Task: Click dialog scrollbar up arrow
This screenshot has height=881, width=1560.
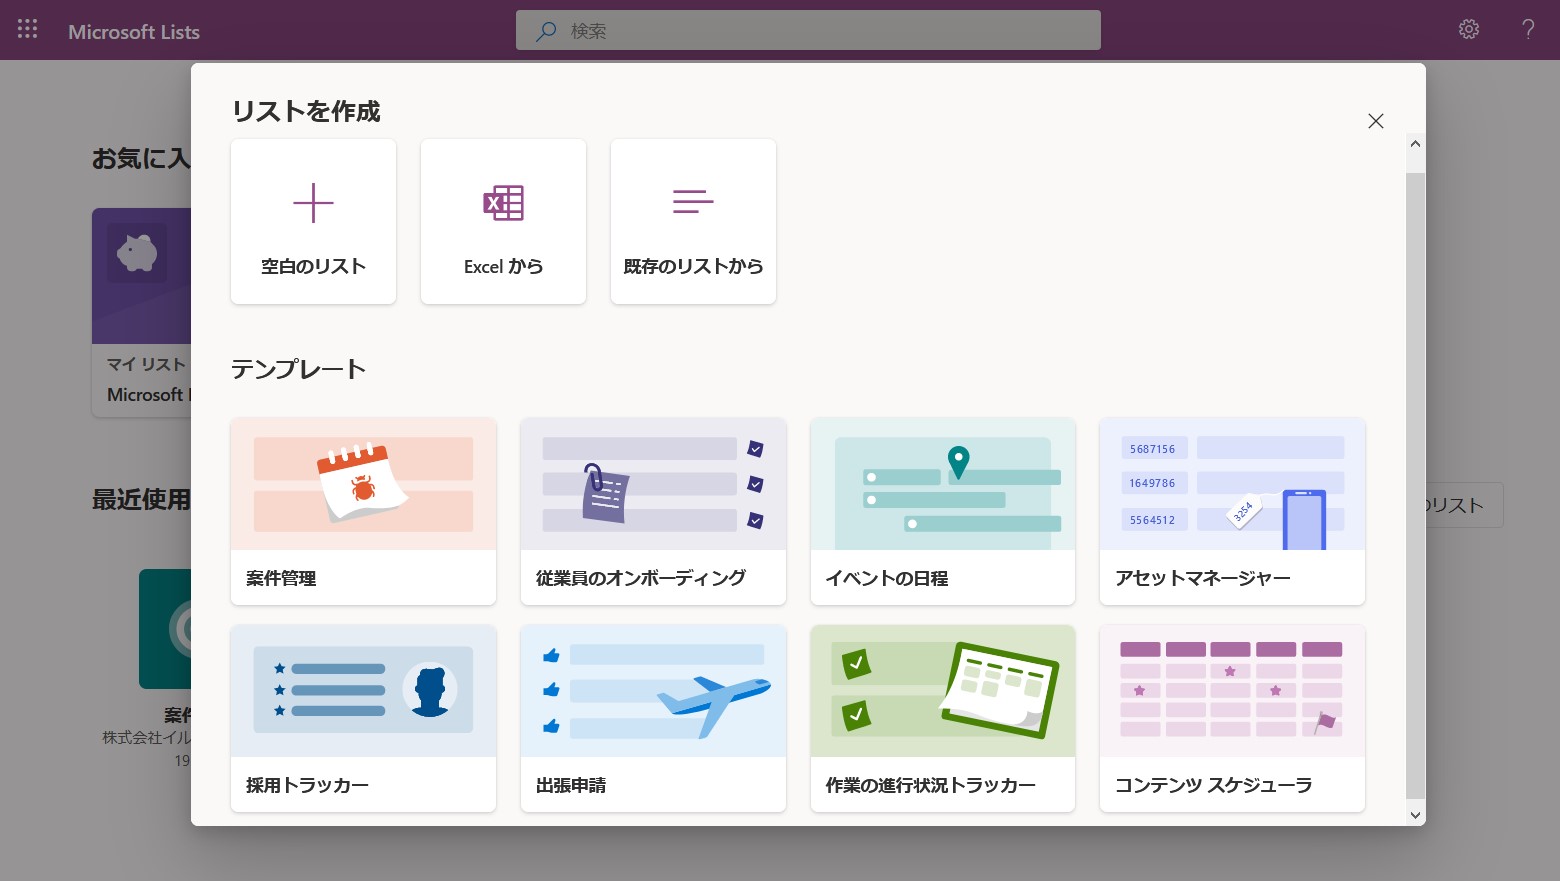Action: point(1415,144)
